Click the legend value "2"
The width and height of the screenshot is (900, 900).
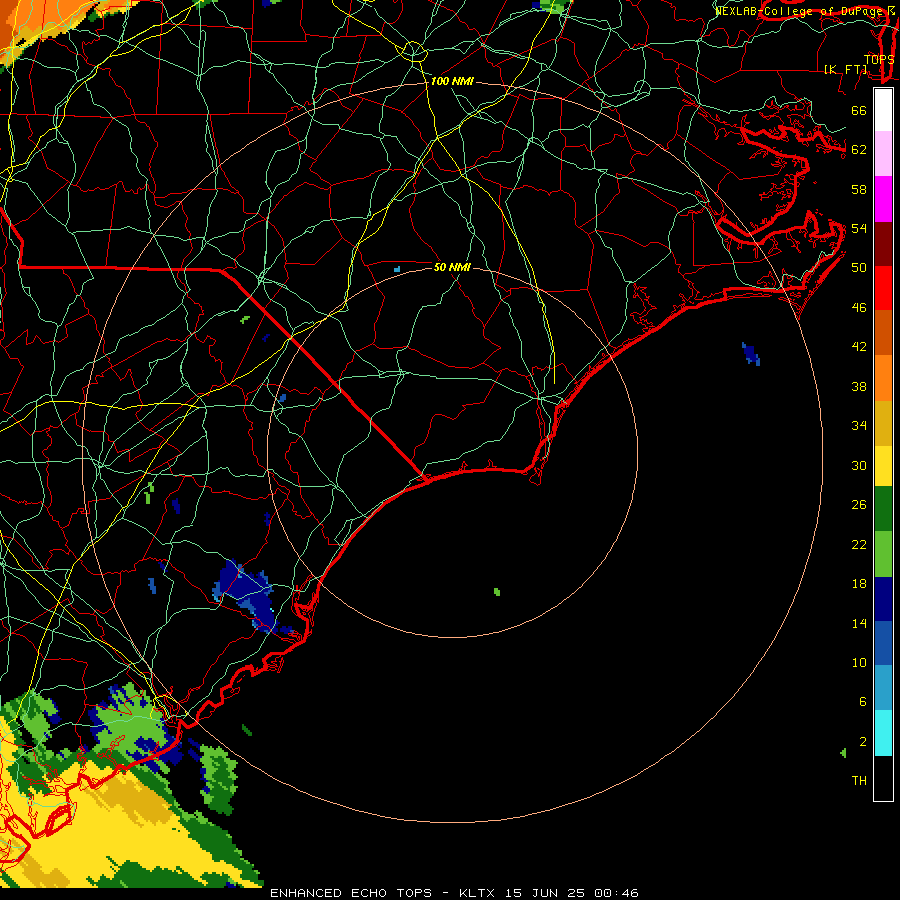click(863, 741)
